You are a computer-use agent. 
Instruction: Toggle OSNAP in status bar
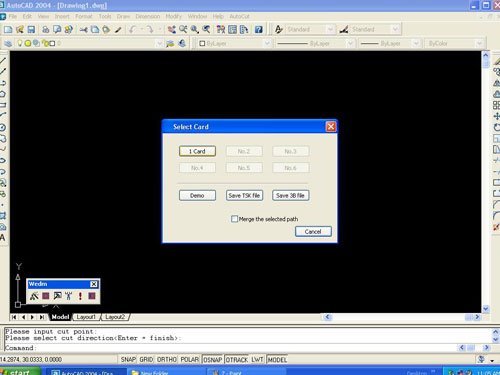click(213, 360)
